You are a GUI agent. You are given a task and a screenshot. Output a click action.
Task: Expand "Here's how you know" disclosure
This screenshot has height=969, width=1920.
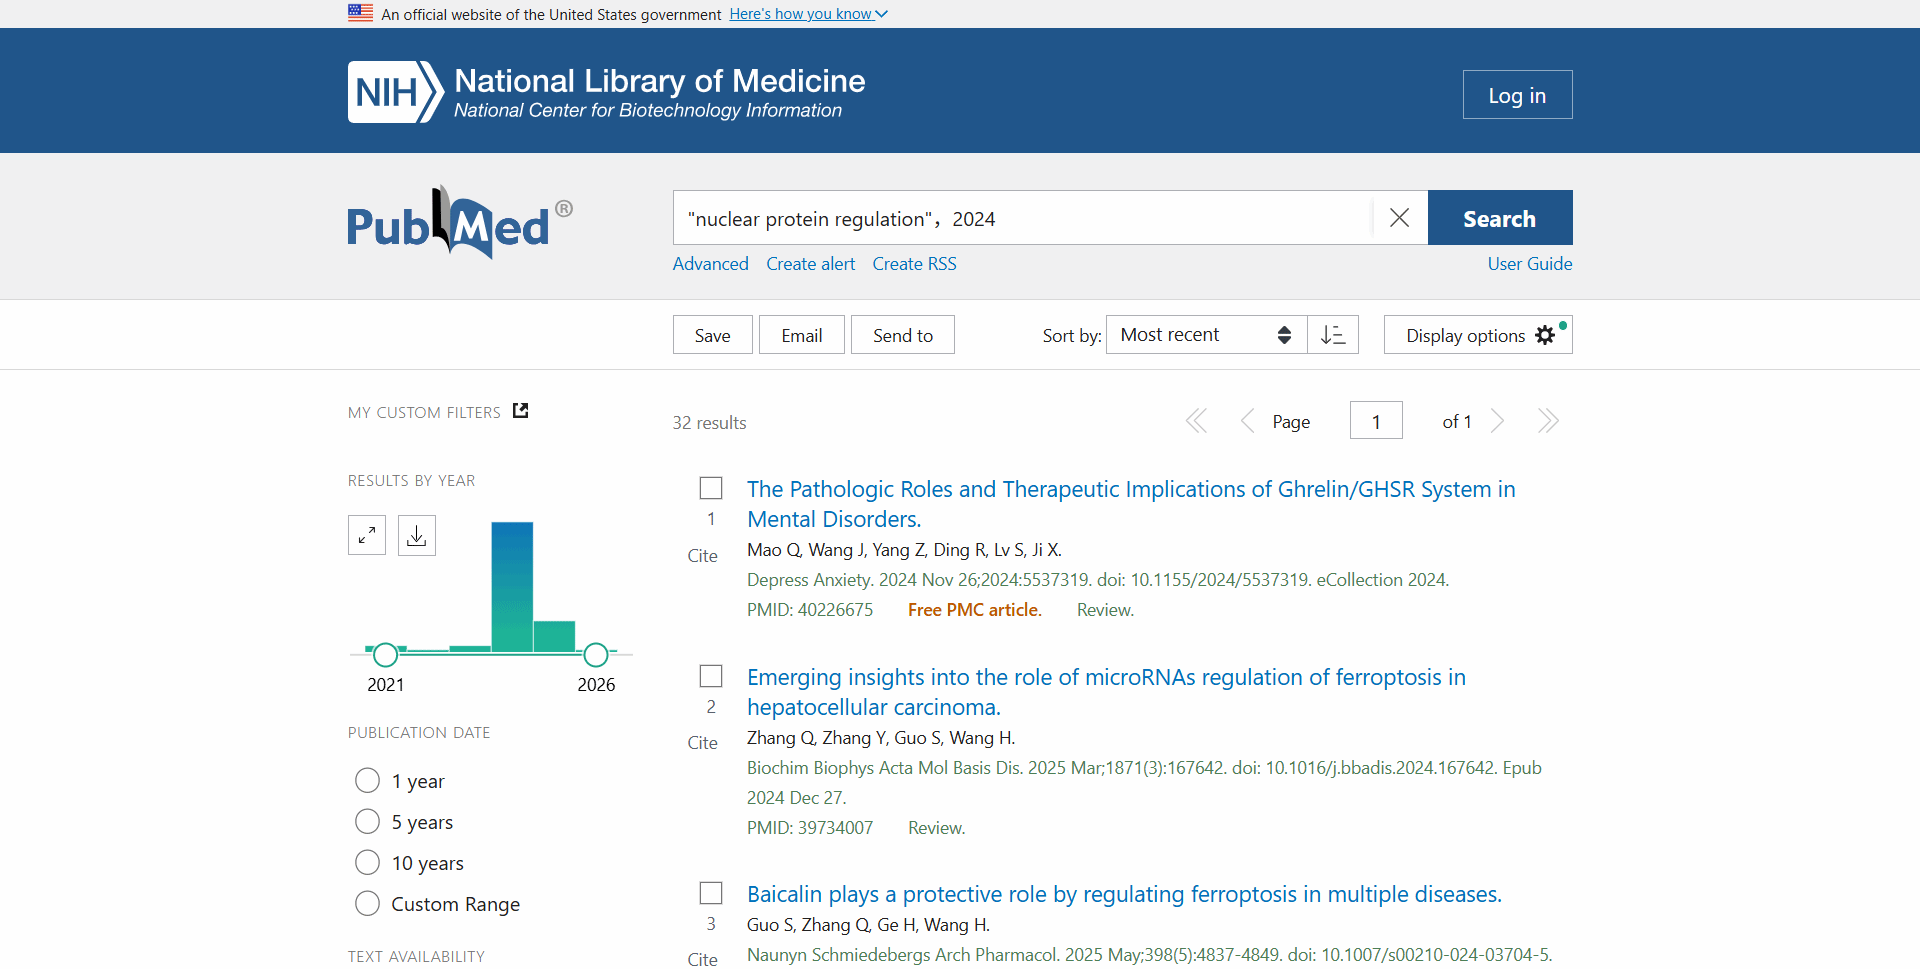tap(807, 14)
